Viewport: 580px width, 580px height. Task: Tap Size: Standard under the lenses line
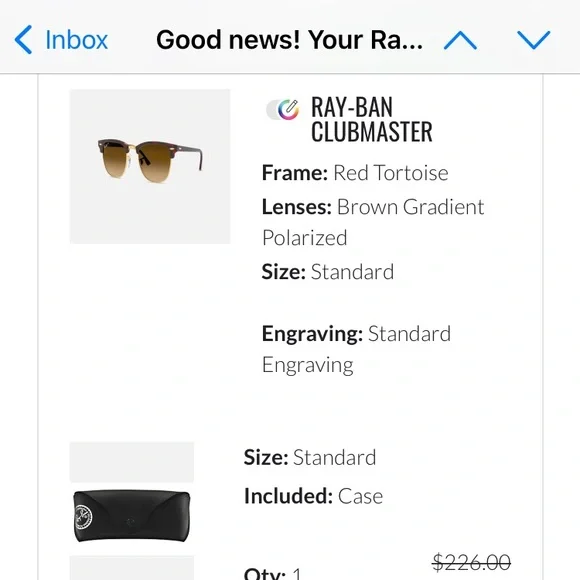327,272
